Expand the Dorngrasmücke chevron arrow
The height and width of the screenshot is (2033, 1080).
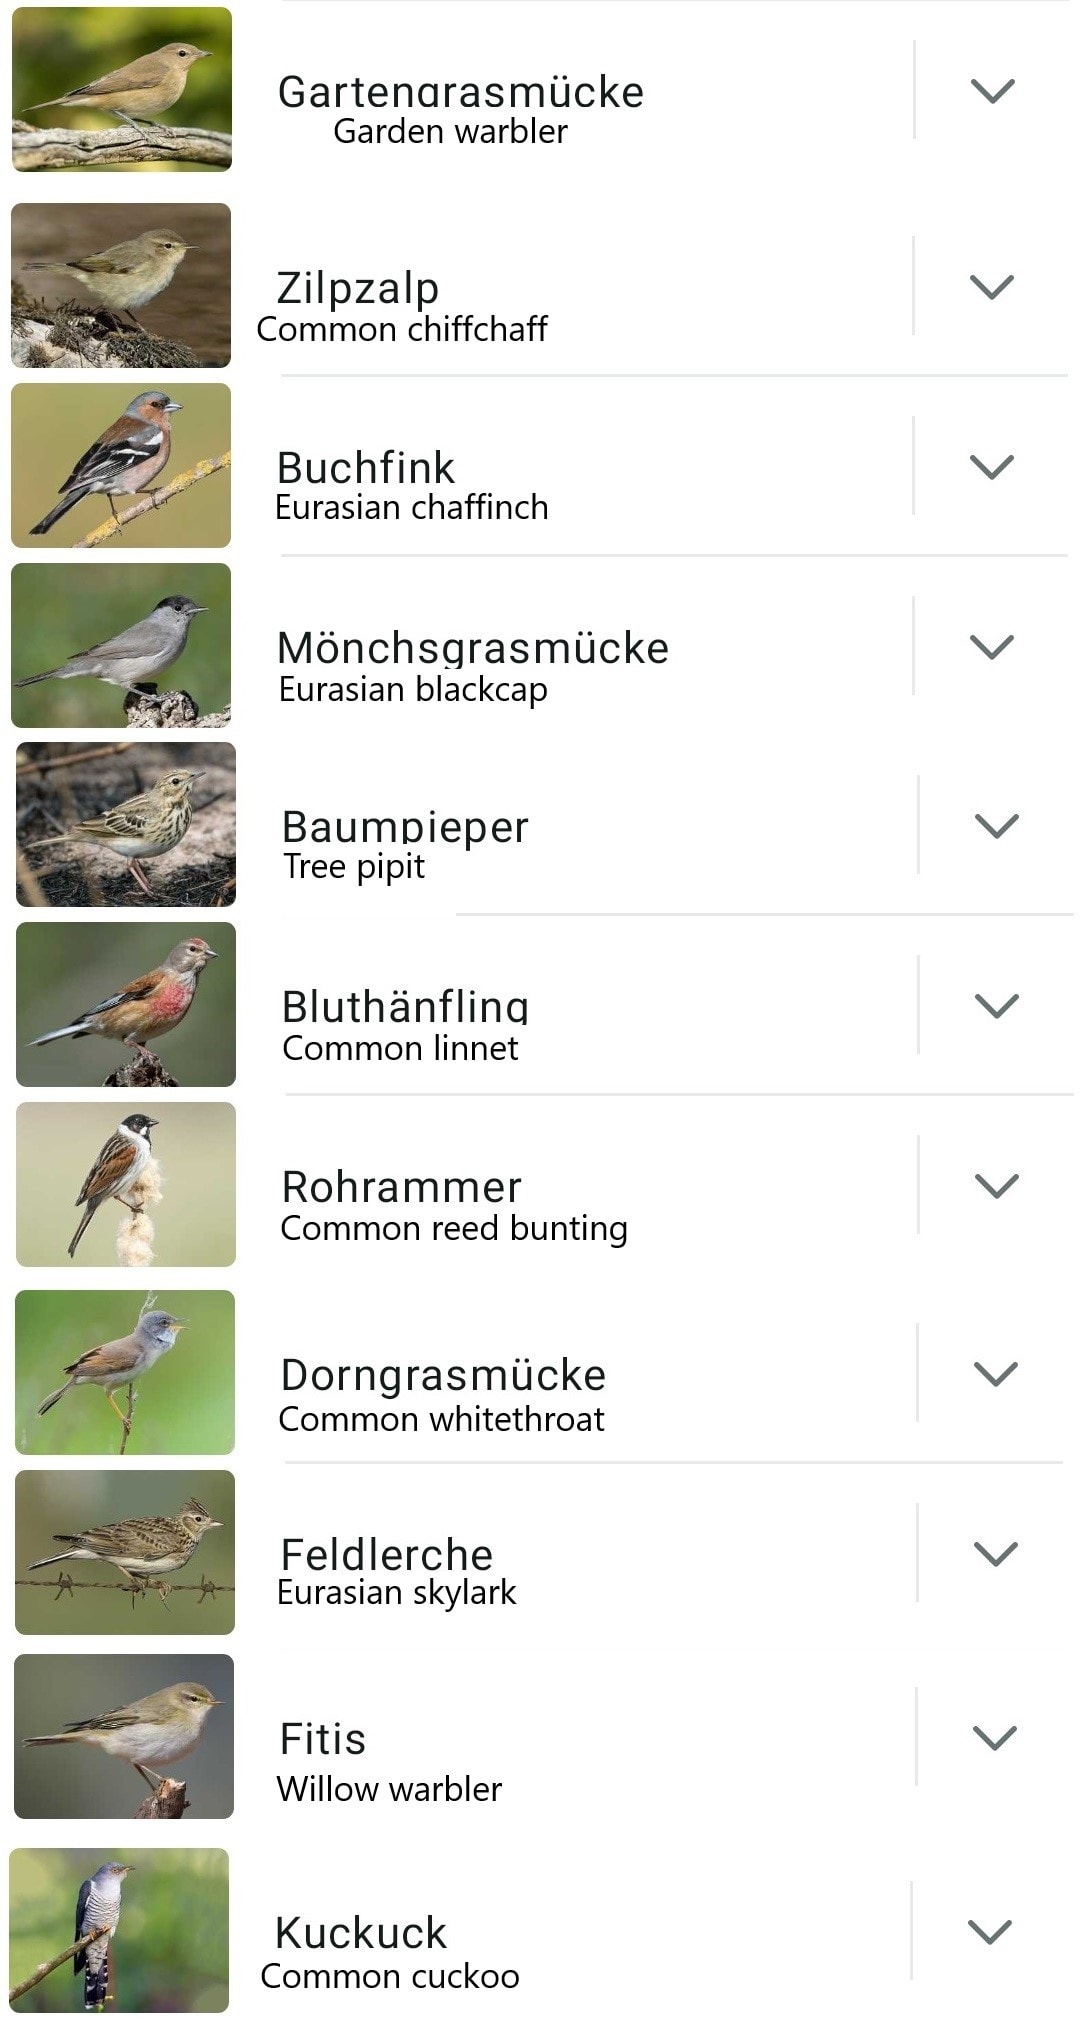tap(995, 1374)
